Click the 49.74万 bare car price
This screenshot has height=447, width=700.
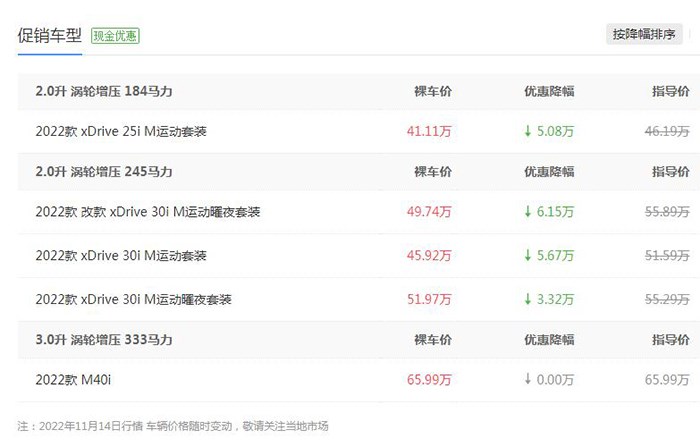(x=429, y=212)
